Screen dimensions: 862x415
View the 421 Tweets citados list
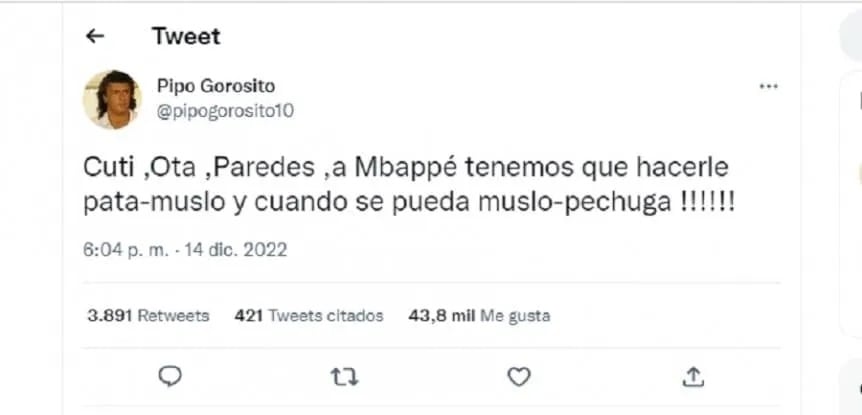tap(308, 316)
